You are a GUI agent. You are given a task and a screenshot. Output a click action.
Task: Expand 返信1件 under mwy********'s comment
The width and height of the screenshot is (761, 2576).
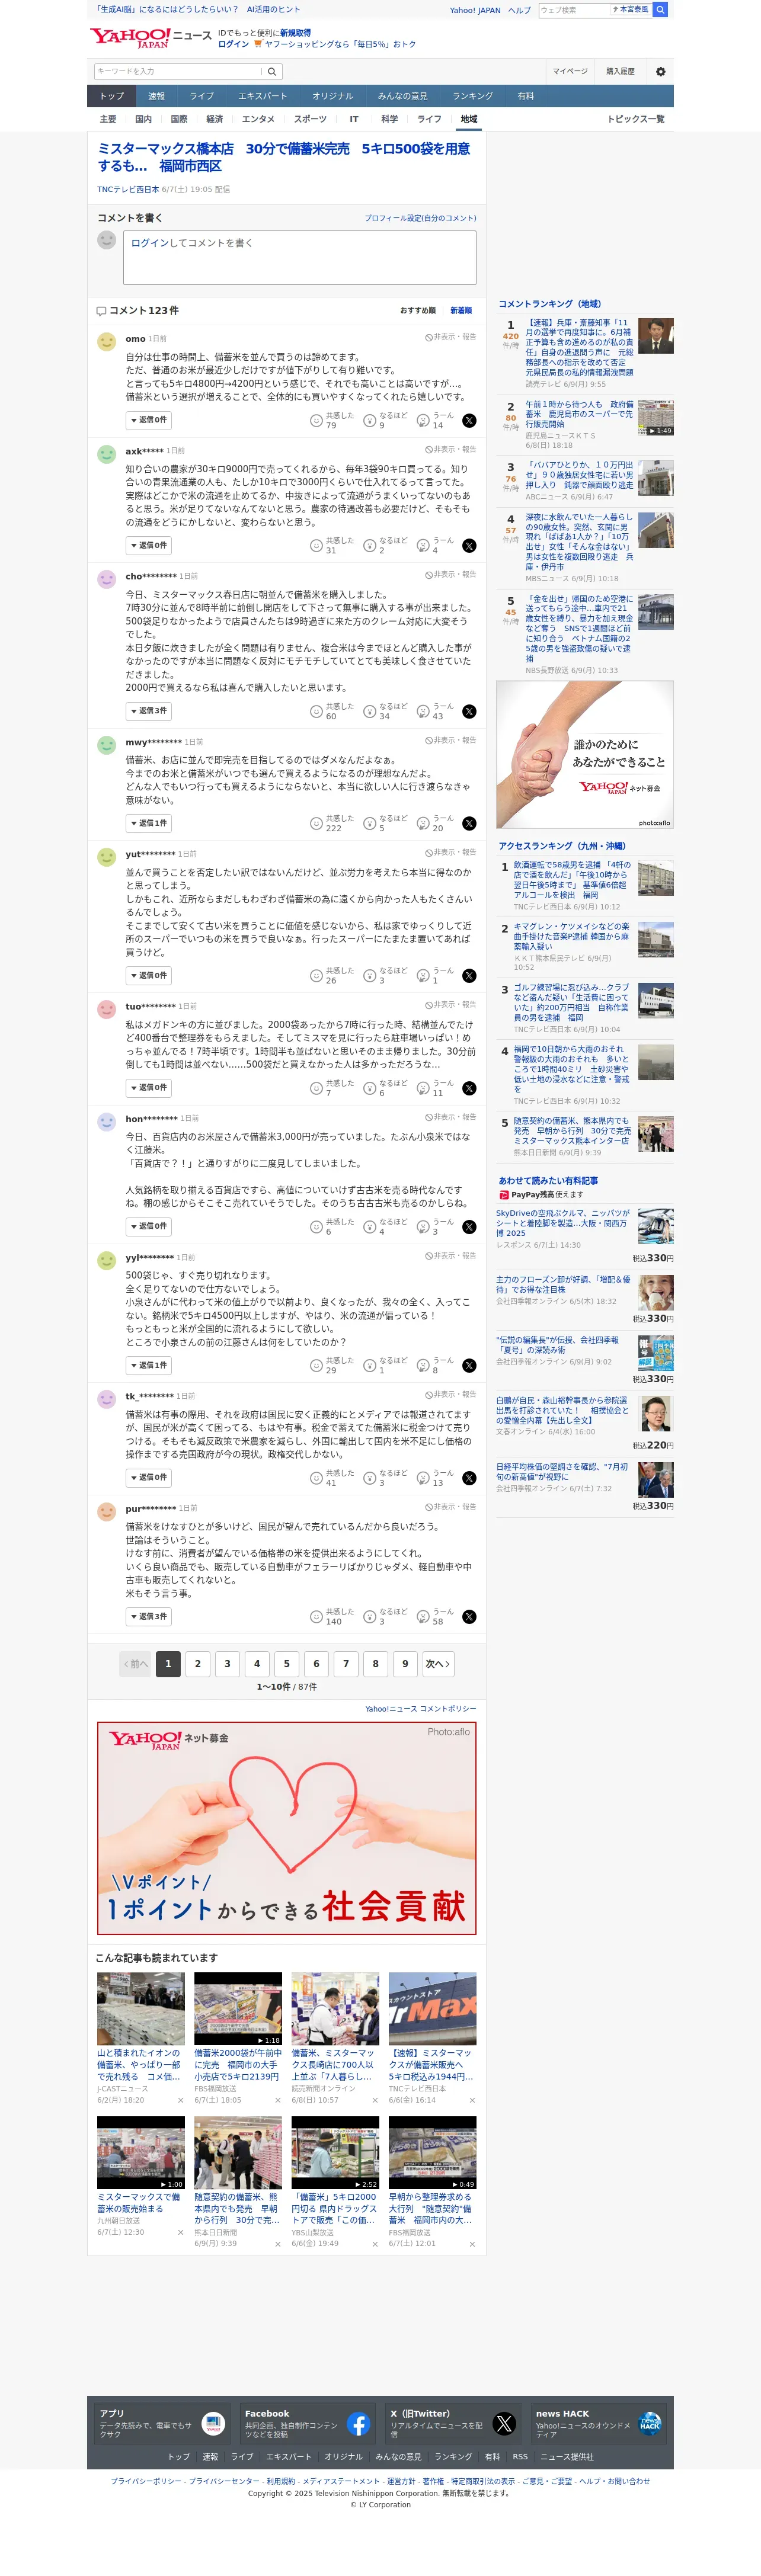148,823
